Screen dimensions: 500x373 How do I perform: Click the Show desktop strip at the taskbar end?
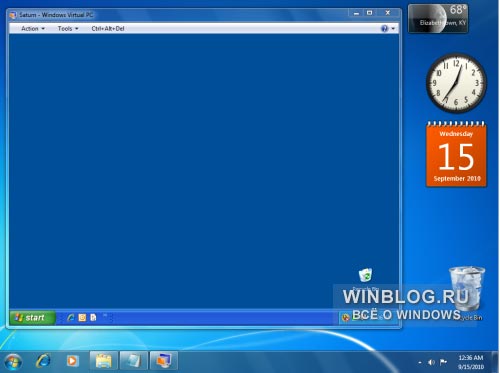pos(496,362)
